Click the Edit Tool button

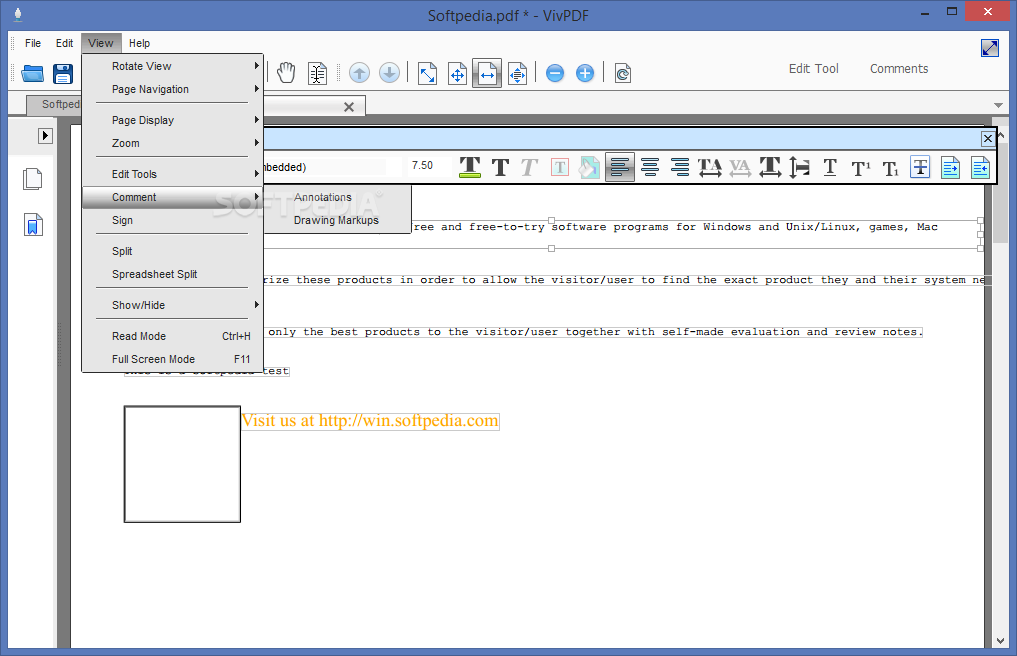(813, 69)
